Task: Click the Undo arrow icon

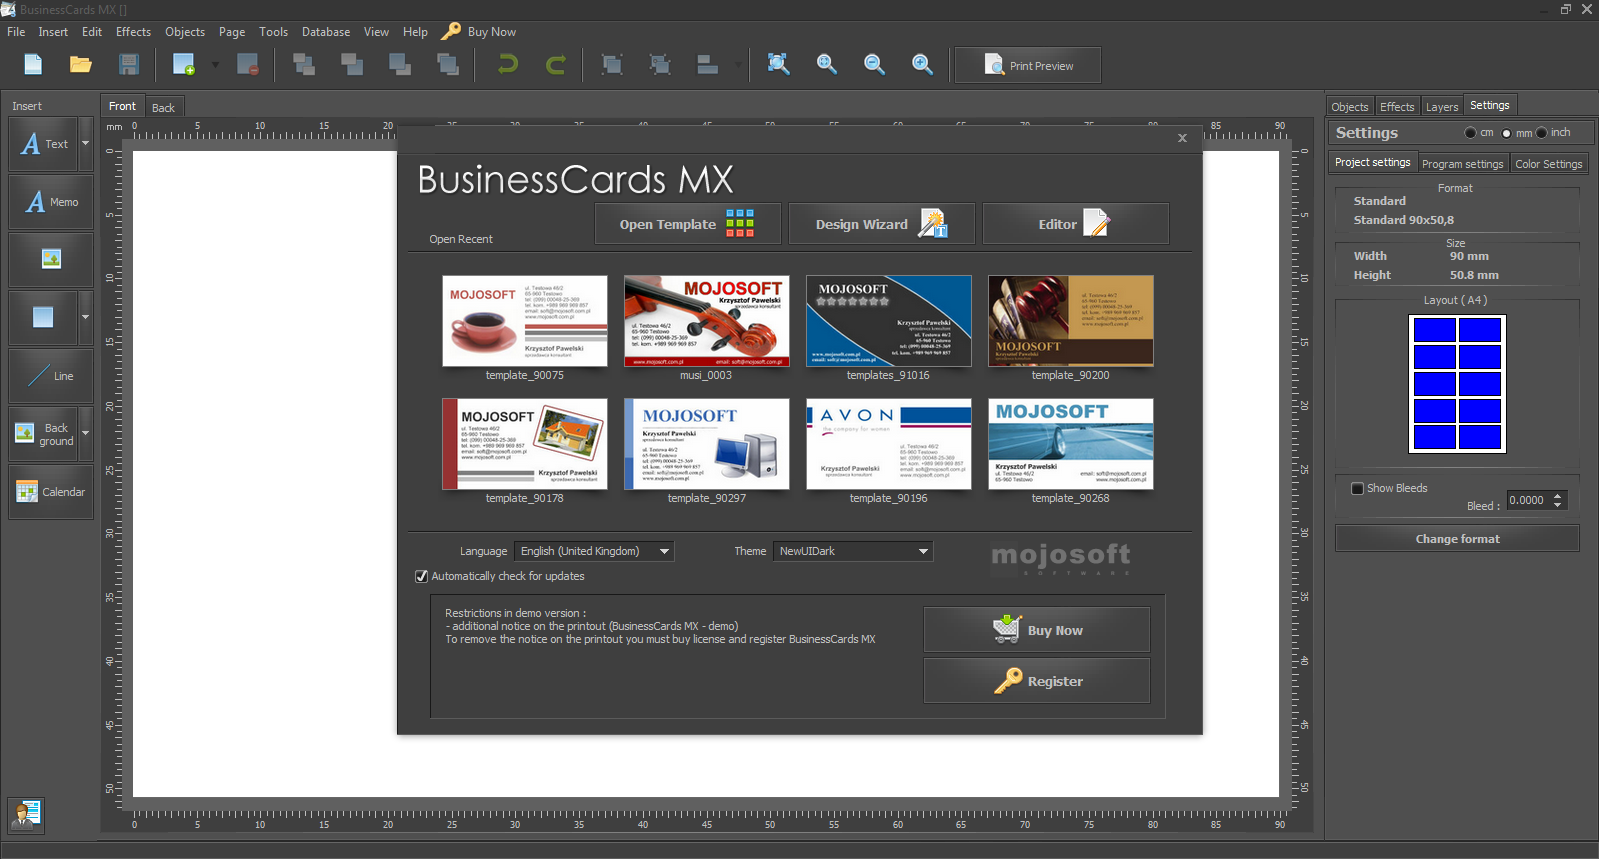Action: click(508, 65)
